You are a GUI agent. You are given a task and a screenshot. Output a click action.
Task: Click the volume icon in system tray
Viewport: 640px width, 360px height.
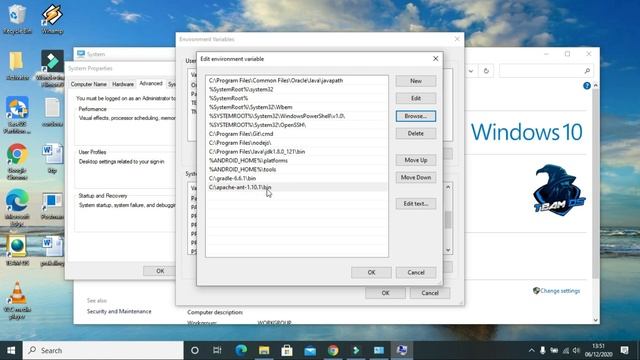coord(576,350)
